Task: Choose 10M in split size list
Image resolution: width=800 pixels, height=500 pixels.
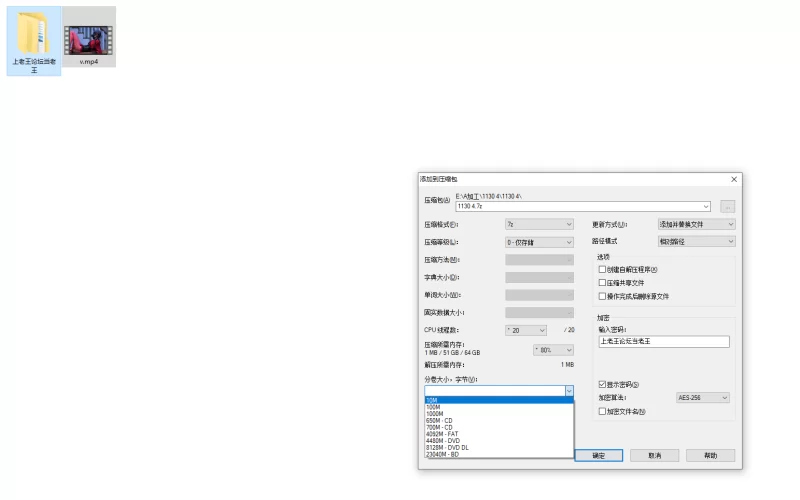Action: pyautogui.click(x=499, y=401)
